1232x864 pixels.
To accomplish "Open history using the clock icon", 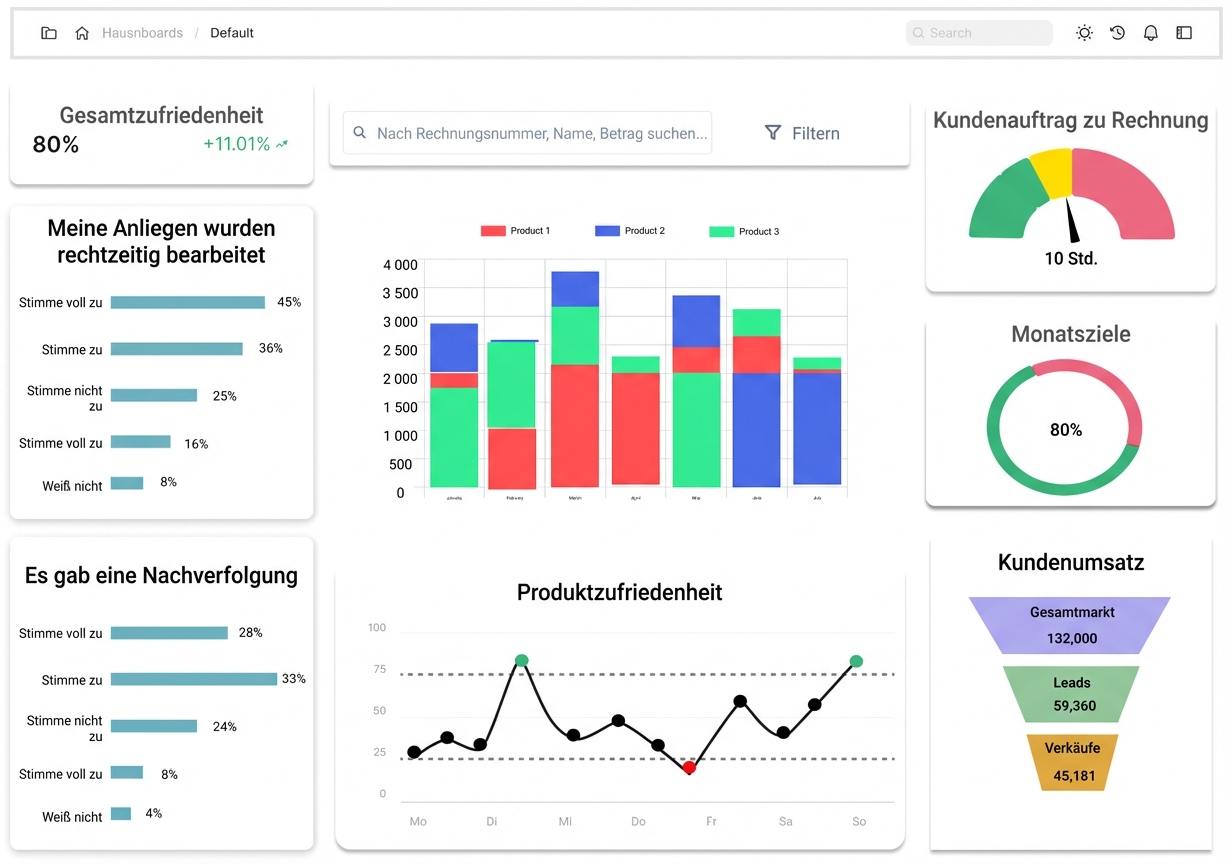I will click(x=1117, y=32).
